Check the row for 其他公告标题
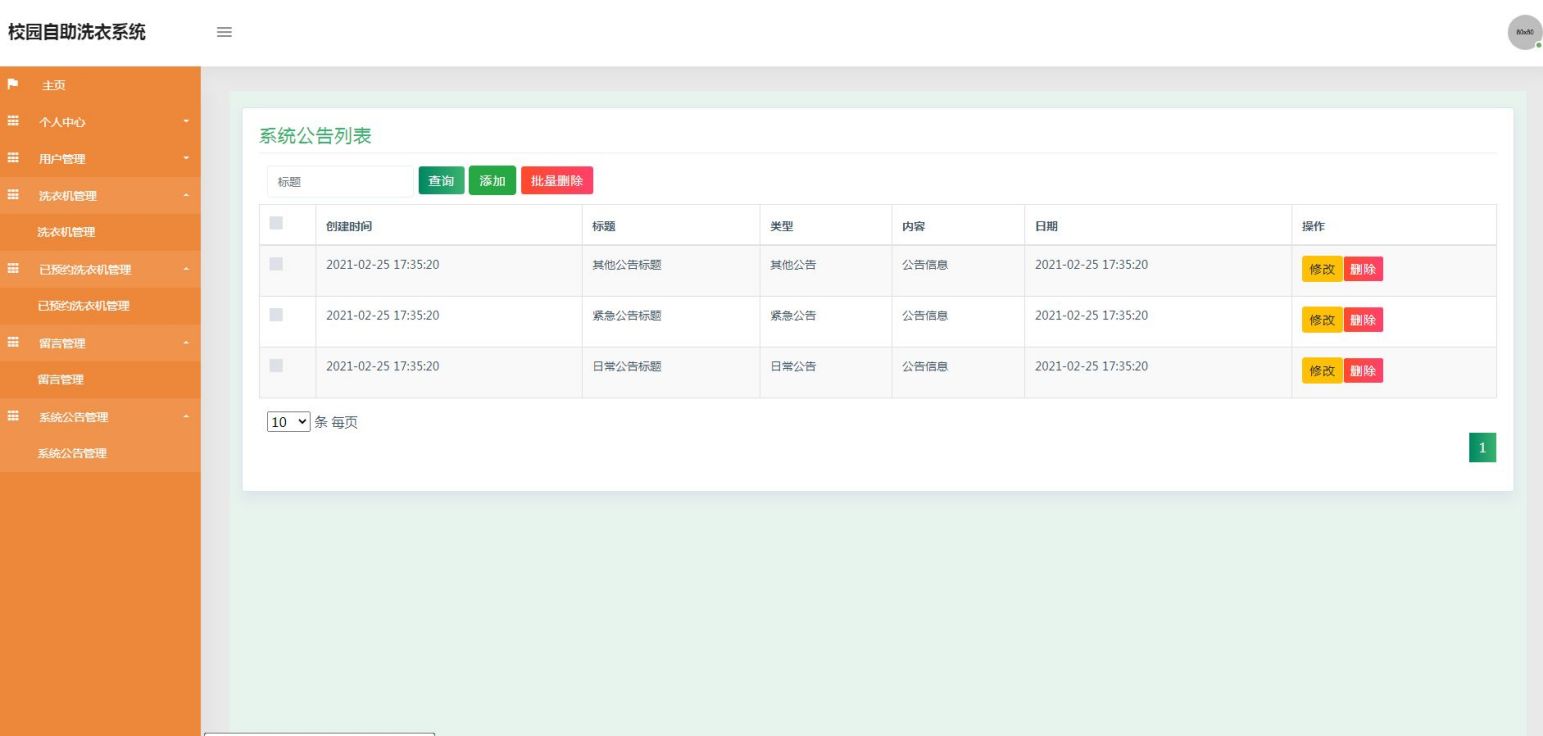The image size is (1543, 736). [277, 264]
